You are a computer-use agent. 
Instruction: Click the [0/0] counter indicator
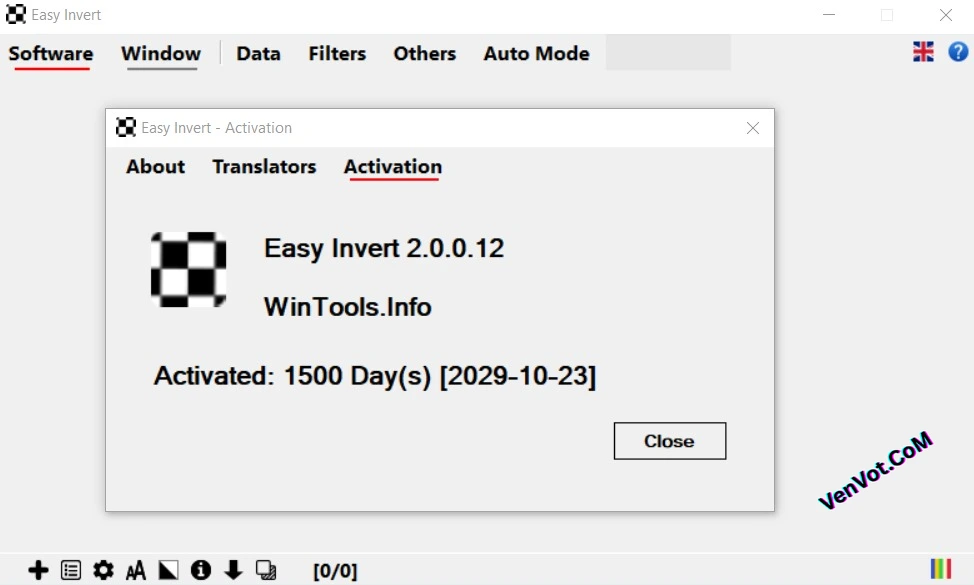point(335,570)
